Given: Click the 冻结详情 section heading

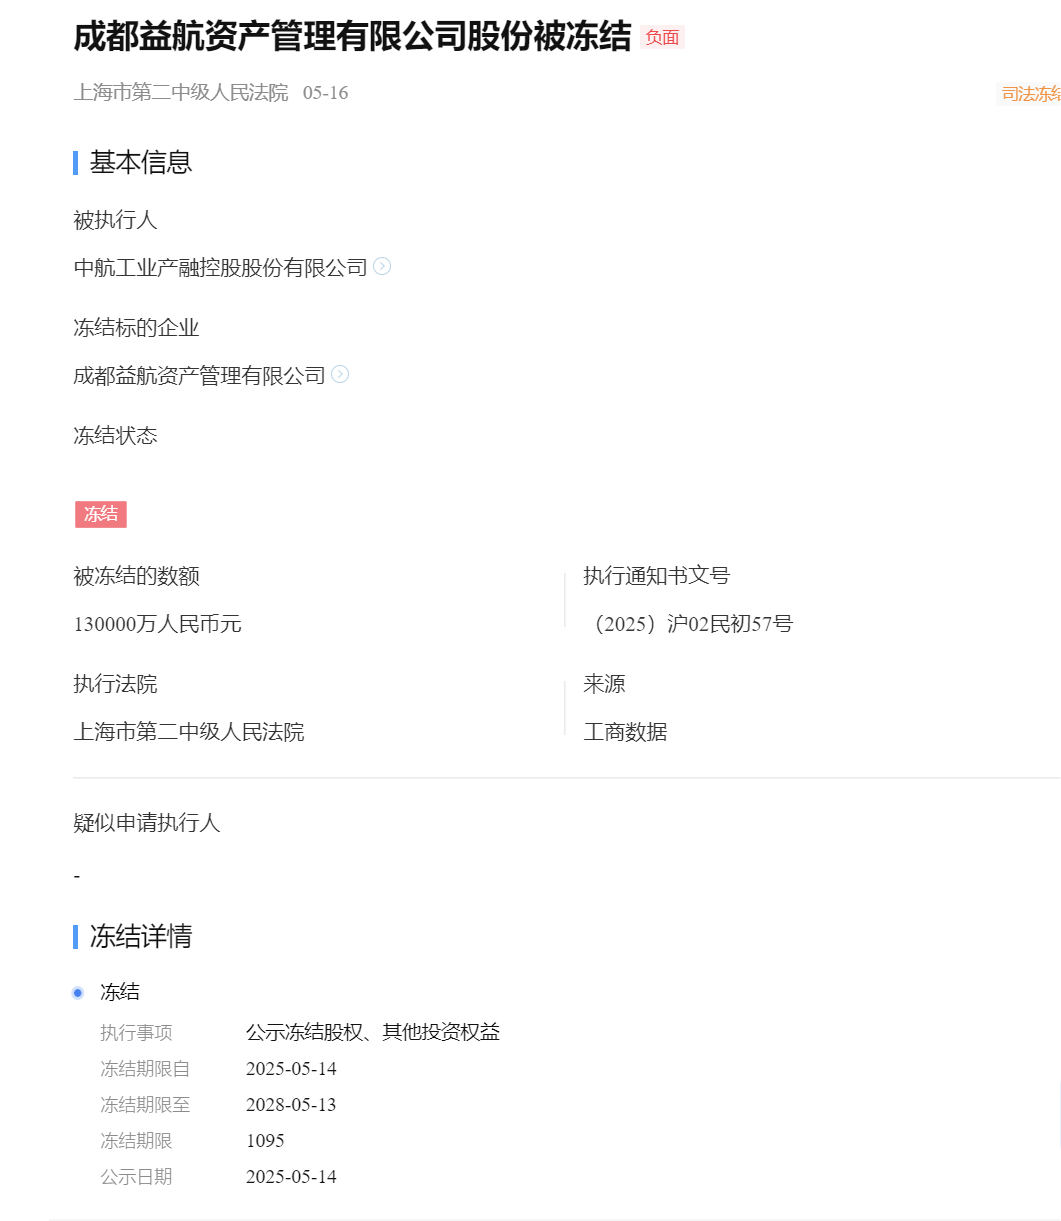Looking at the screenshot, I should (141, 936).
